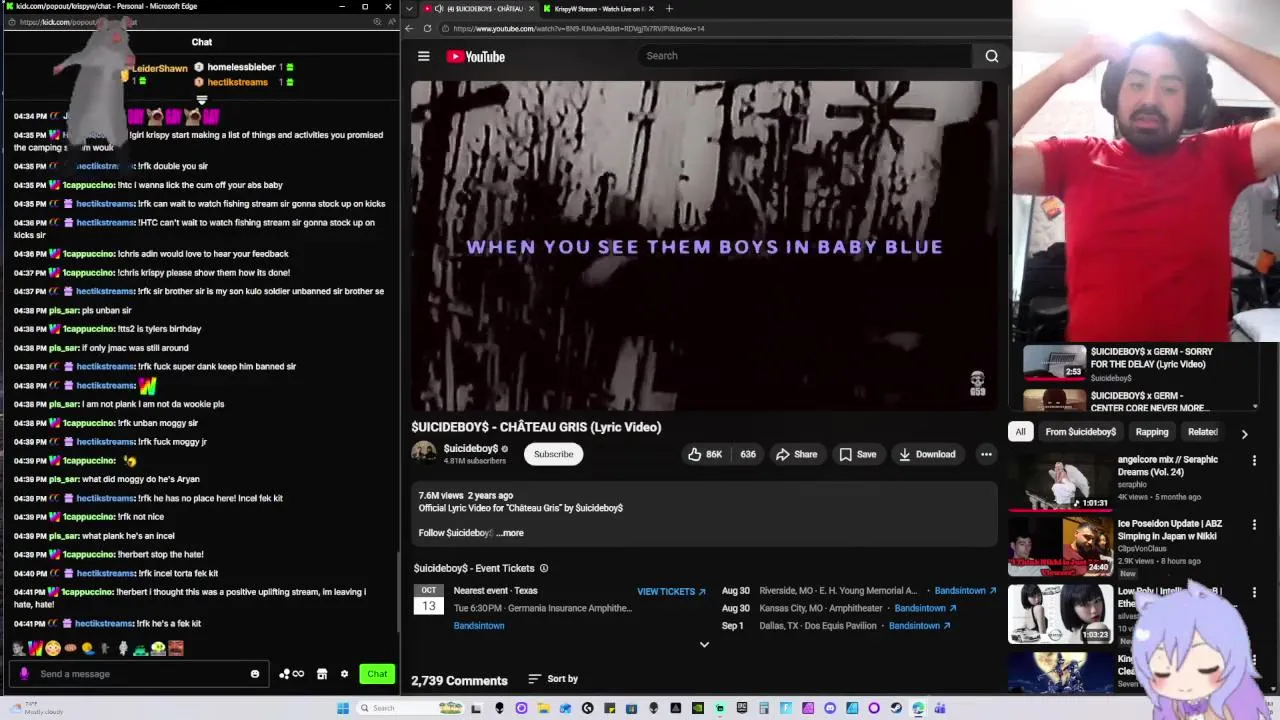Image resolution: width=1280 pixels, height=720 pixels.
Task: Open Microsoft Edge in the taskbar
Action: coord(918,708)
